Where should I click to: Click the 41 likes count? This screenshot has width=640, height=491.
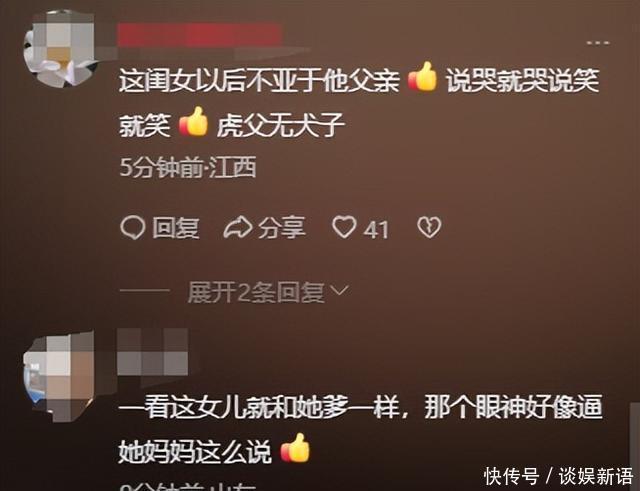pos(376,230)
